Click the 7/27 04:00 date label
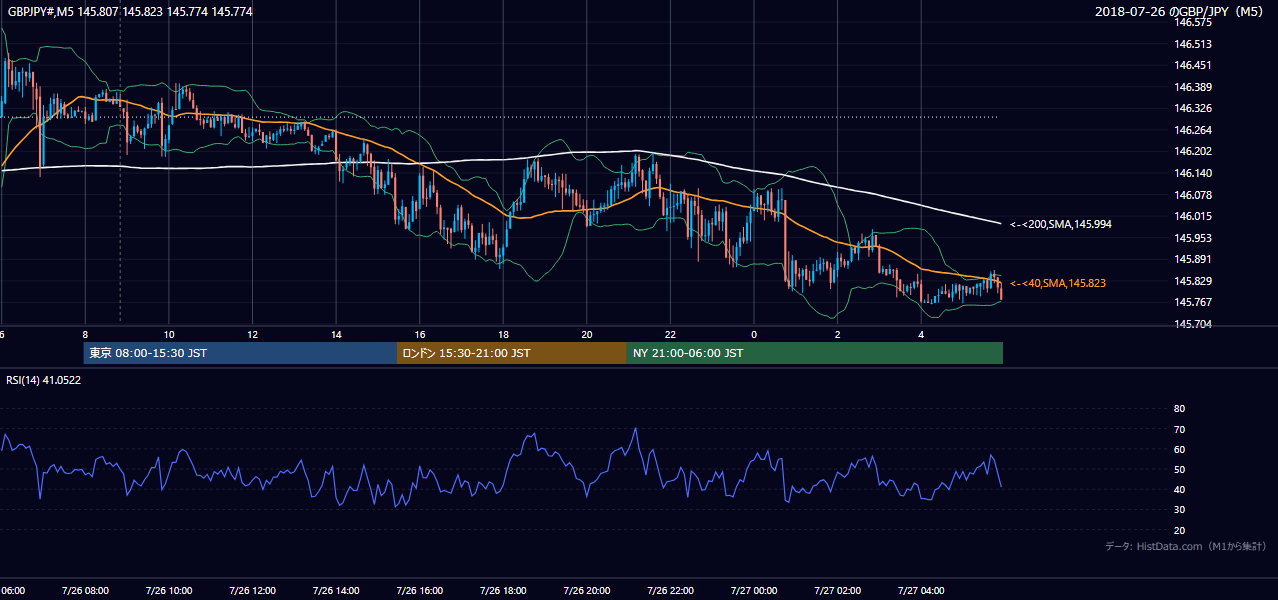The width and height of the screenshot is (1278, 600). coord(921,591)
